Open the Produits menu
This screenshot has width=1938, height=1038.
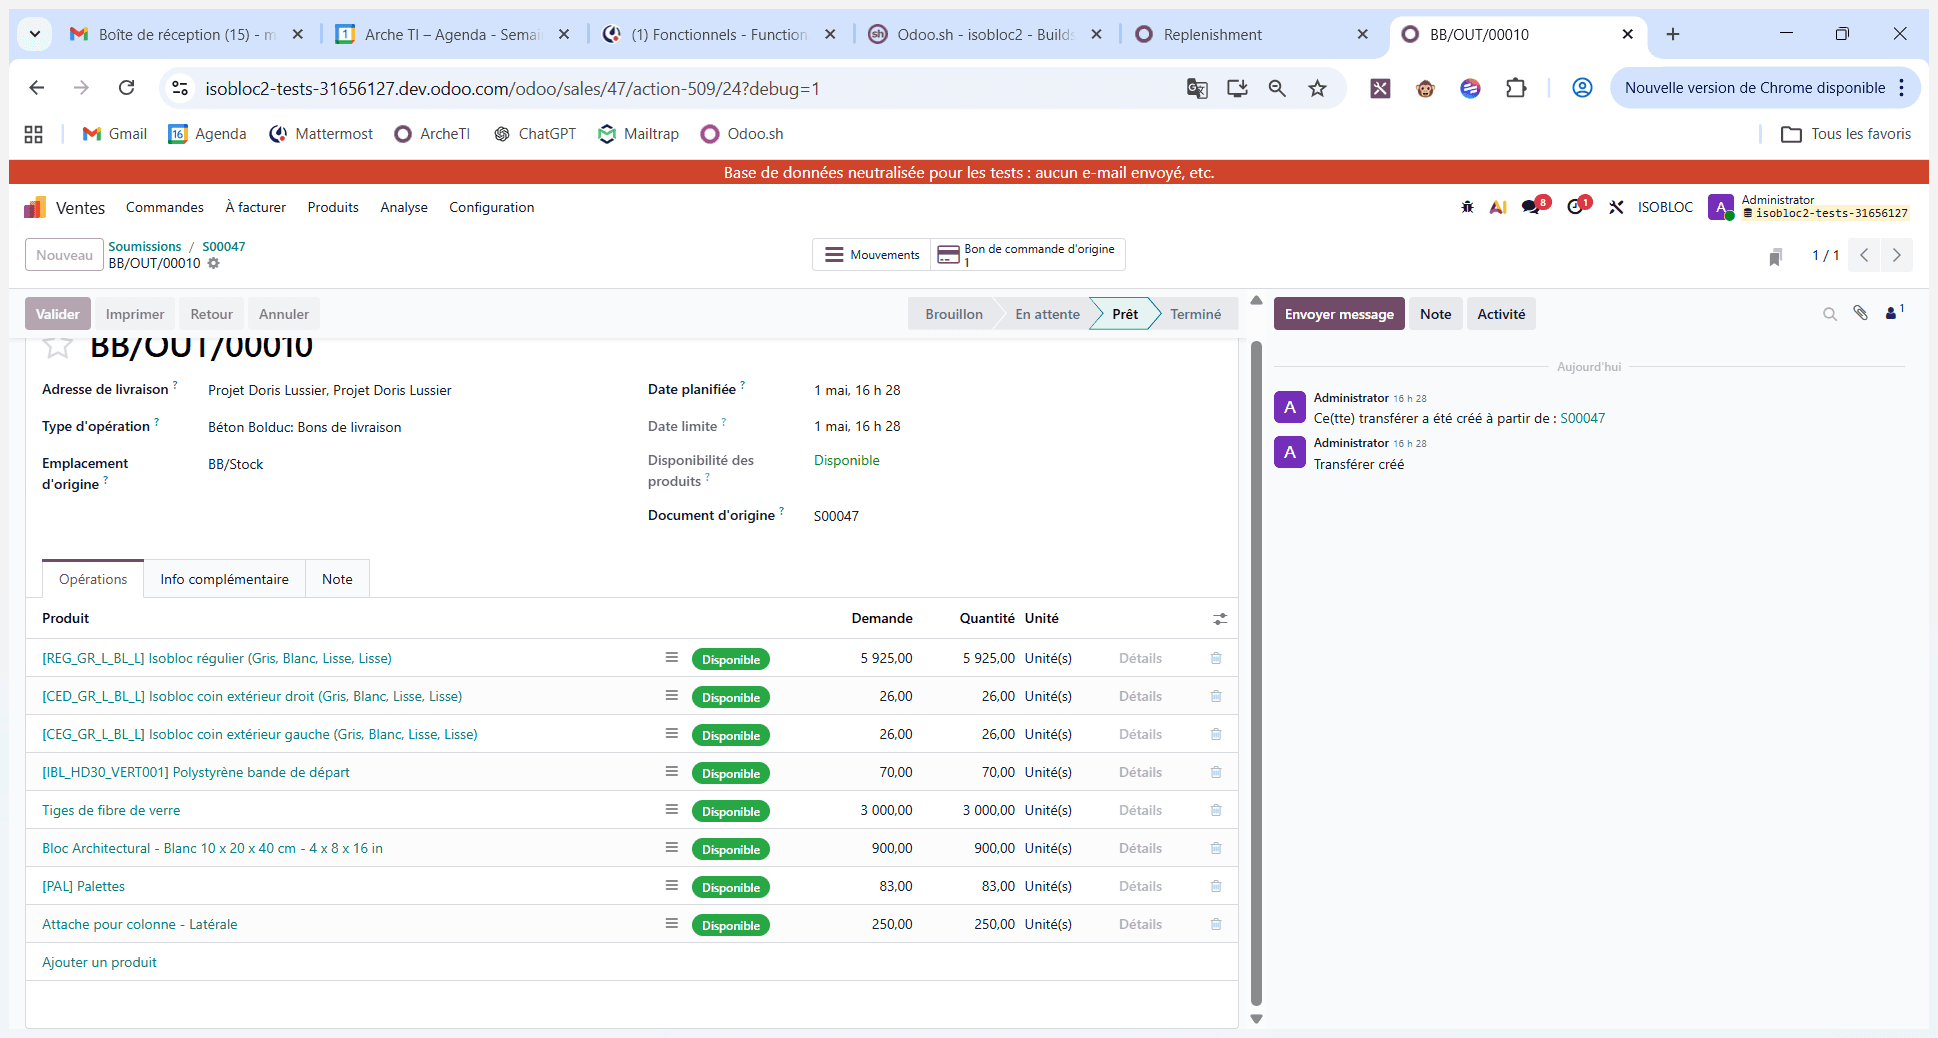(333, 207)
